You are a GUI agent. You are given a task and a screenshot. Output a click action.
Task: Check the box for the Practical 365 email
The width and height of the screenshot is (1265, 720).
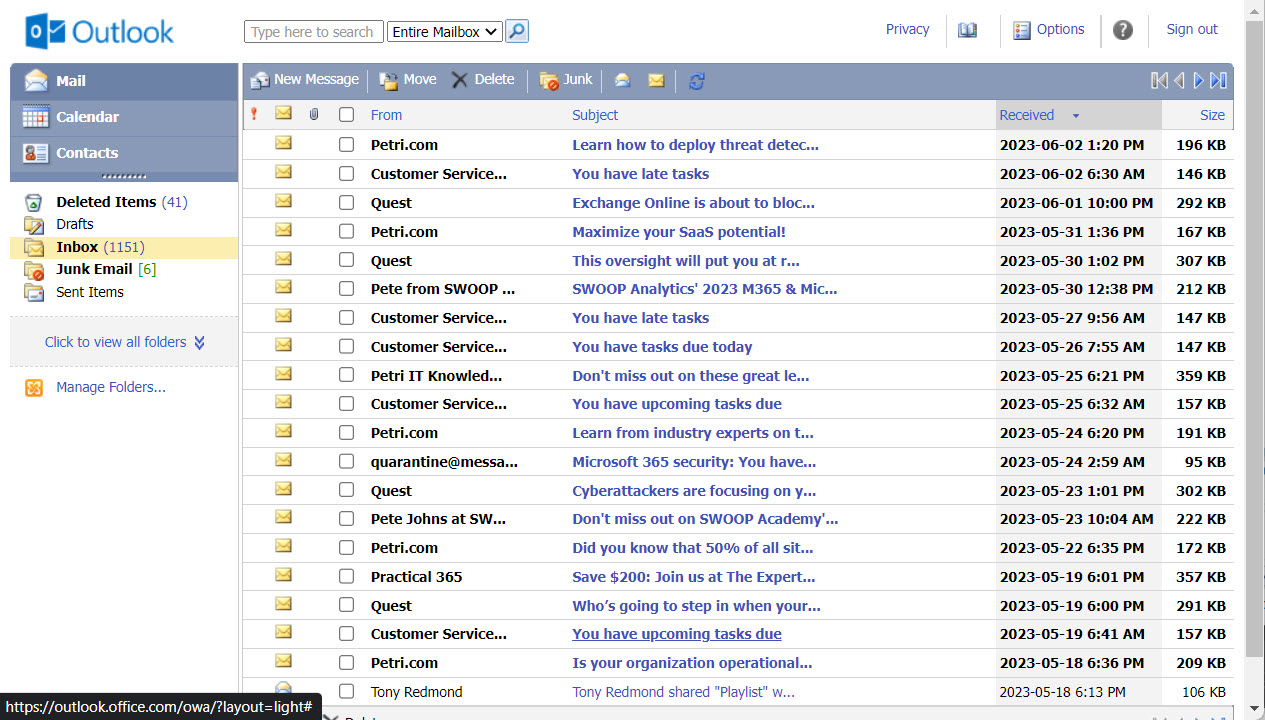346,577
